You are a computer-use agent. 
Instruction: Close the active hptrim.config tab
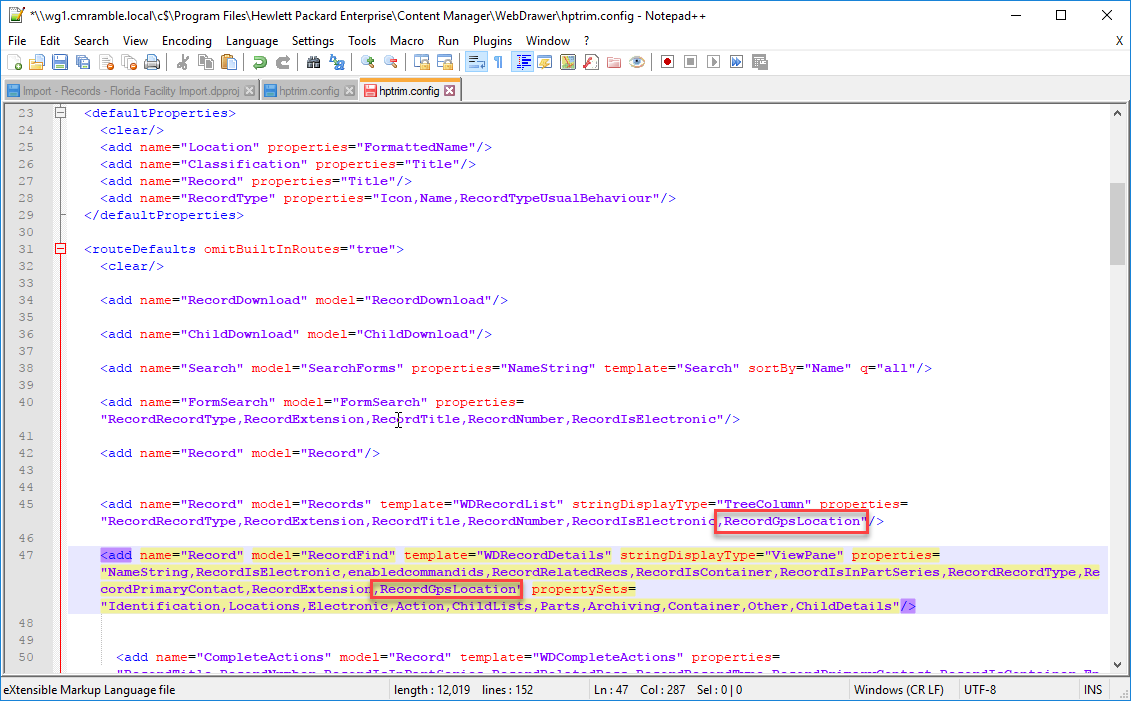pyautogui.click(x=449, y=91)
